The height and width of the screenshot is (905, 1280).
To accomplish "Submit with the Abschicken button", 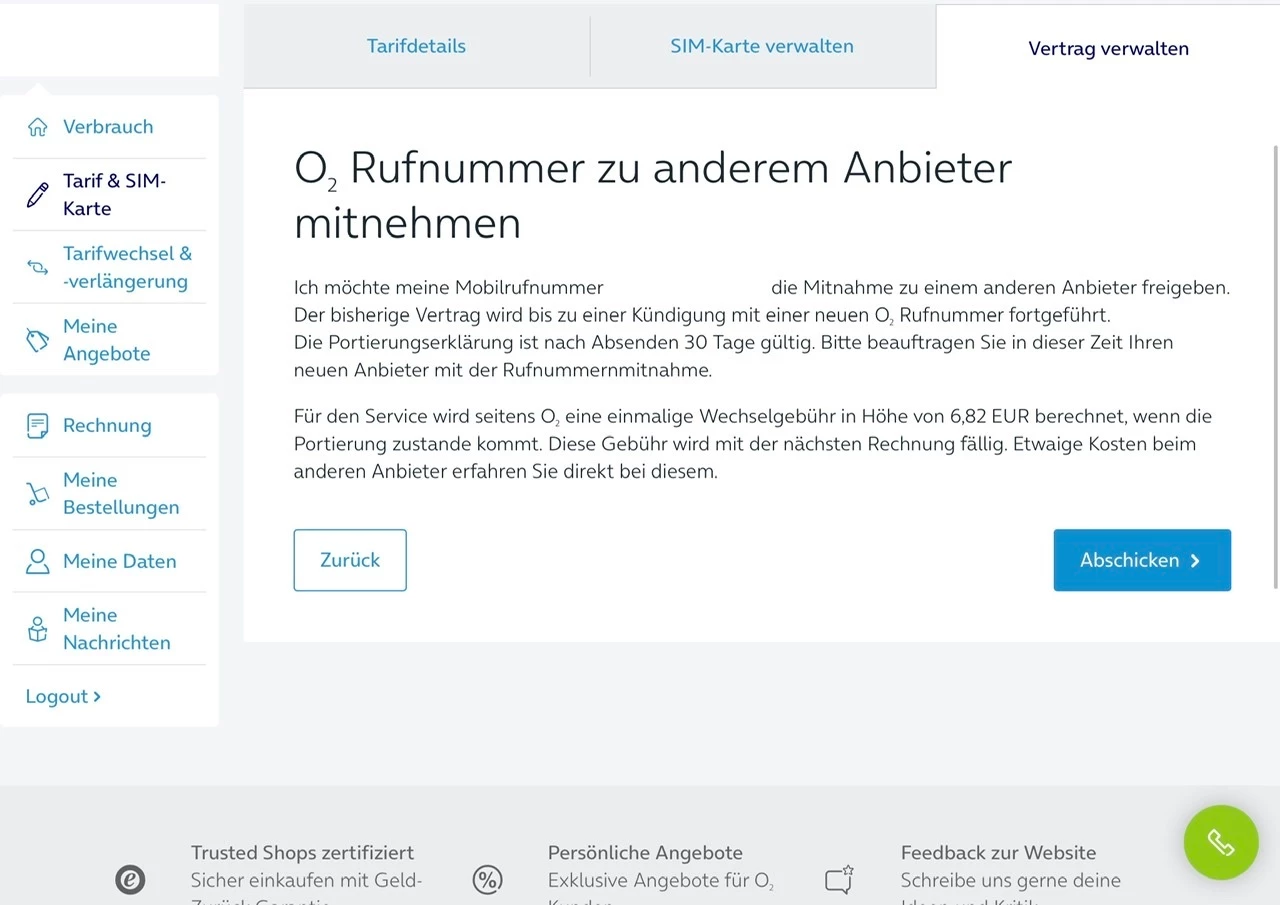I will click(x=1142, y=560).
